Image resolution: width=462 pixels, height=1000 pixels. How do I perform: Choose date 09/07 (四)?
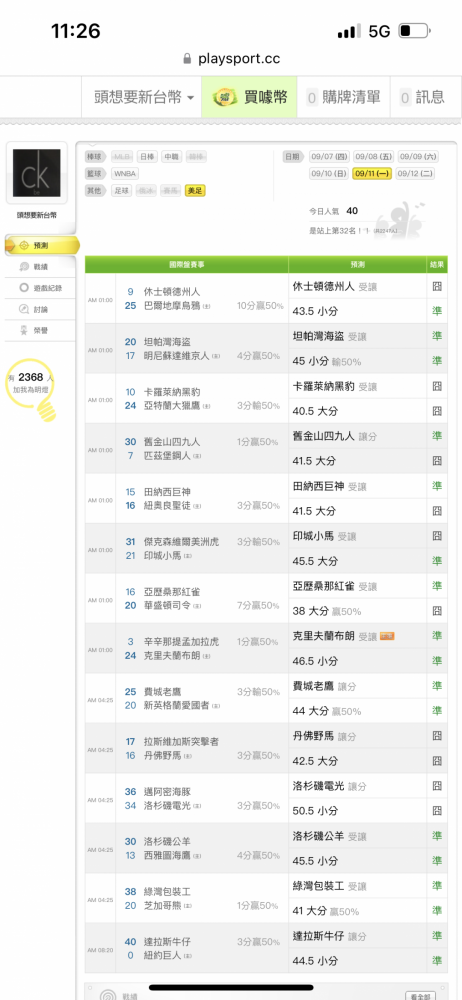(329, 157)
